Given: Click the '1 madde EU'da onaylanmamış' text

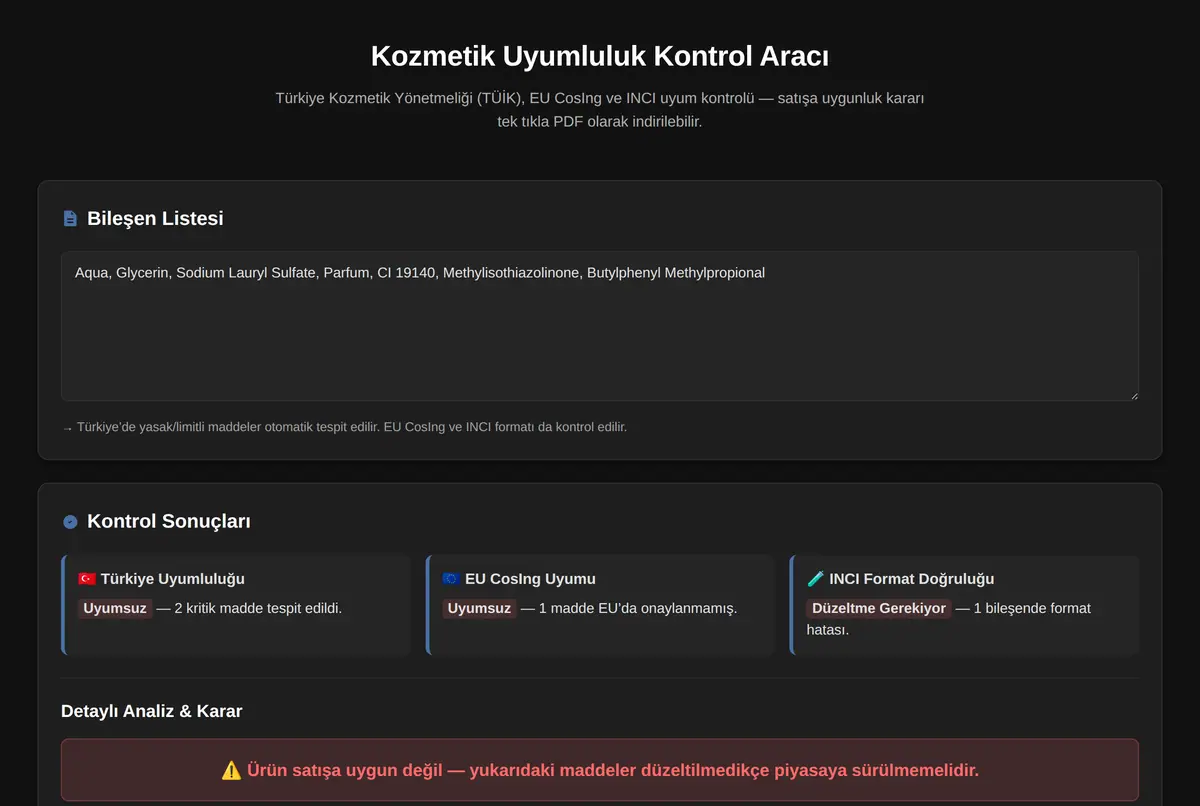Looking at the screenshot, I should (x=638, y=608).
